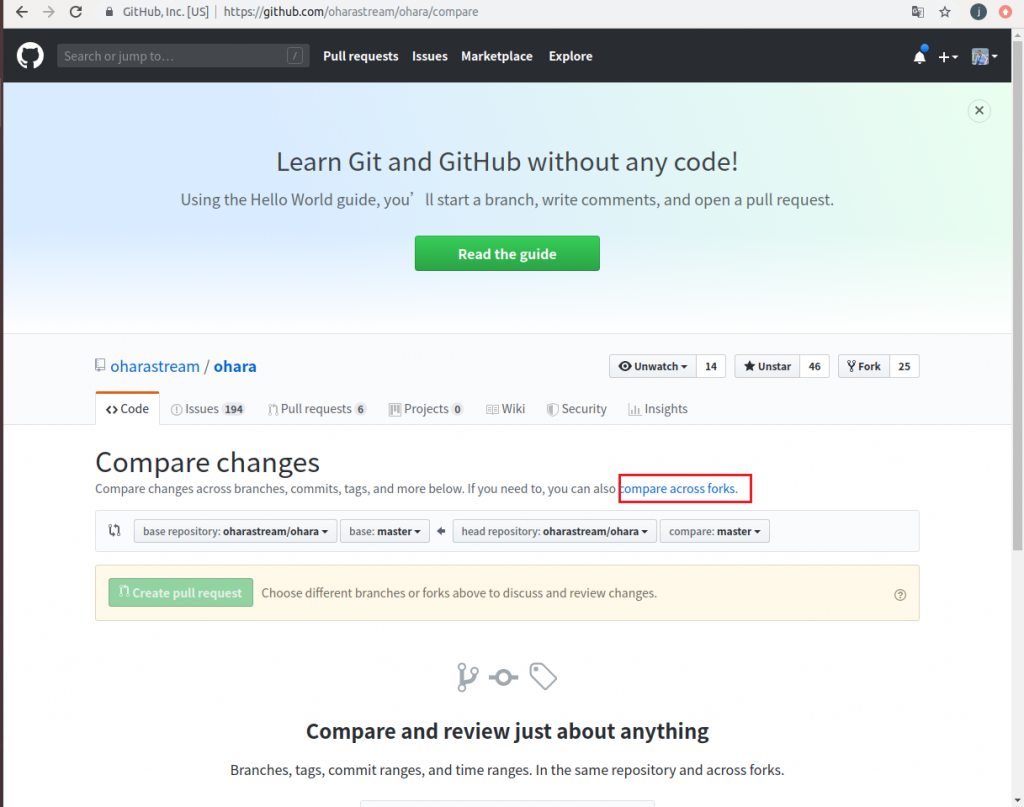Go back using browser back arrow

22,12
